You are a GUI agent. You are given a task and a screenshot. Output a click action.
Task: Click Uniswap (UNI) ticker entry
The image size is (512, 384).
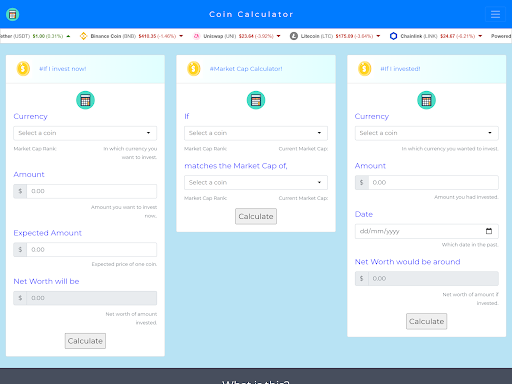[237, 36]
